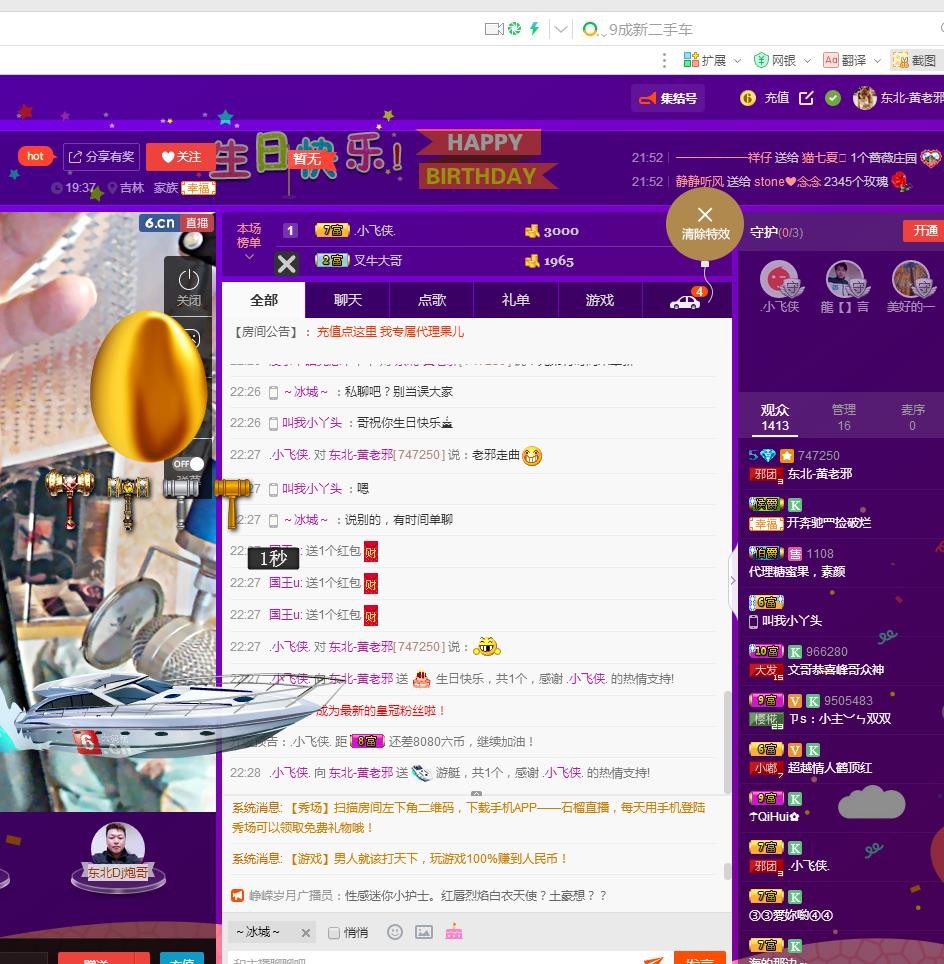Select ~冰域~ chat recipient field
The width and height of the screenshot is (944, 964).
272,933
